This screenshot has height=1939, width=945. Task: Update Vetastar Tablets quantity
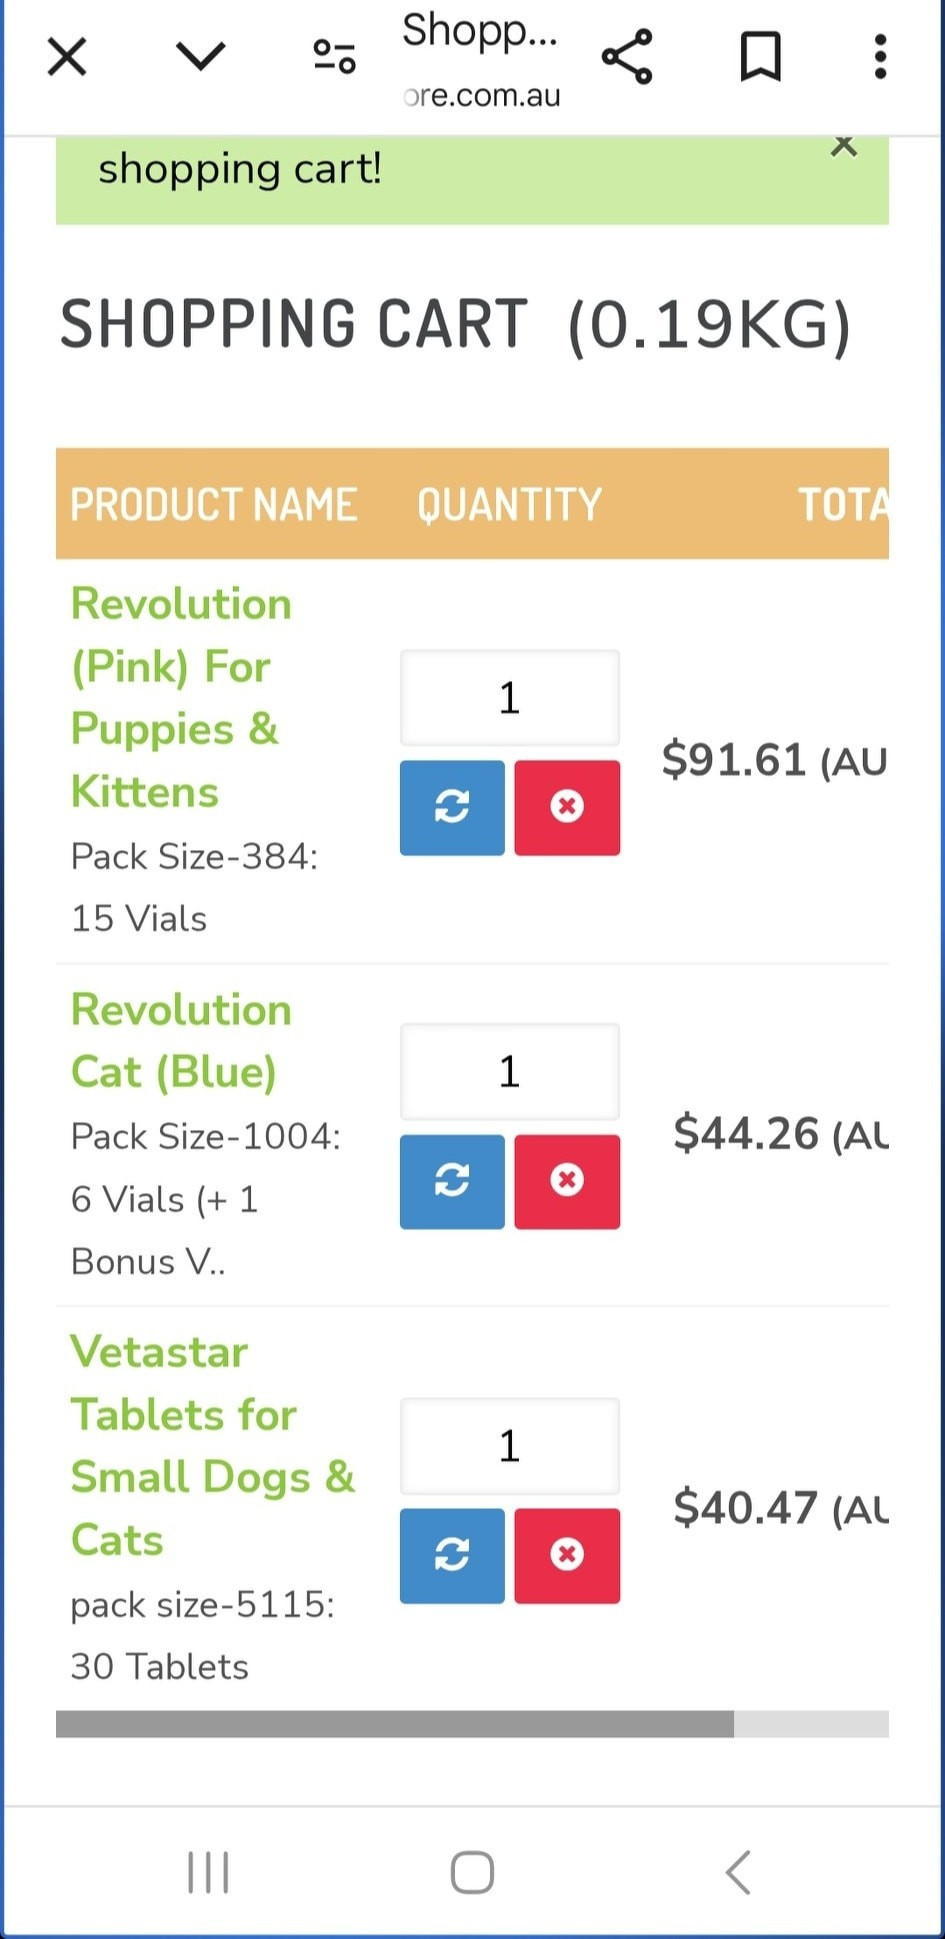click(x=452, y=1555)
